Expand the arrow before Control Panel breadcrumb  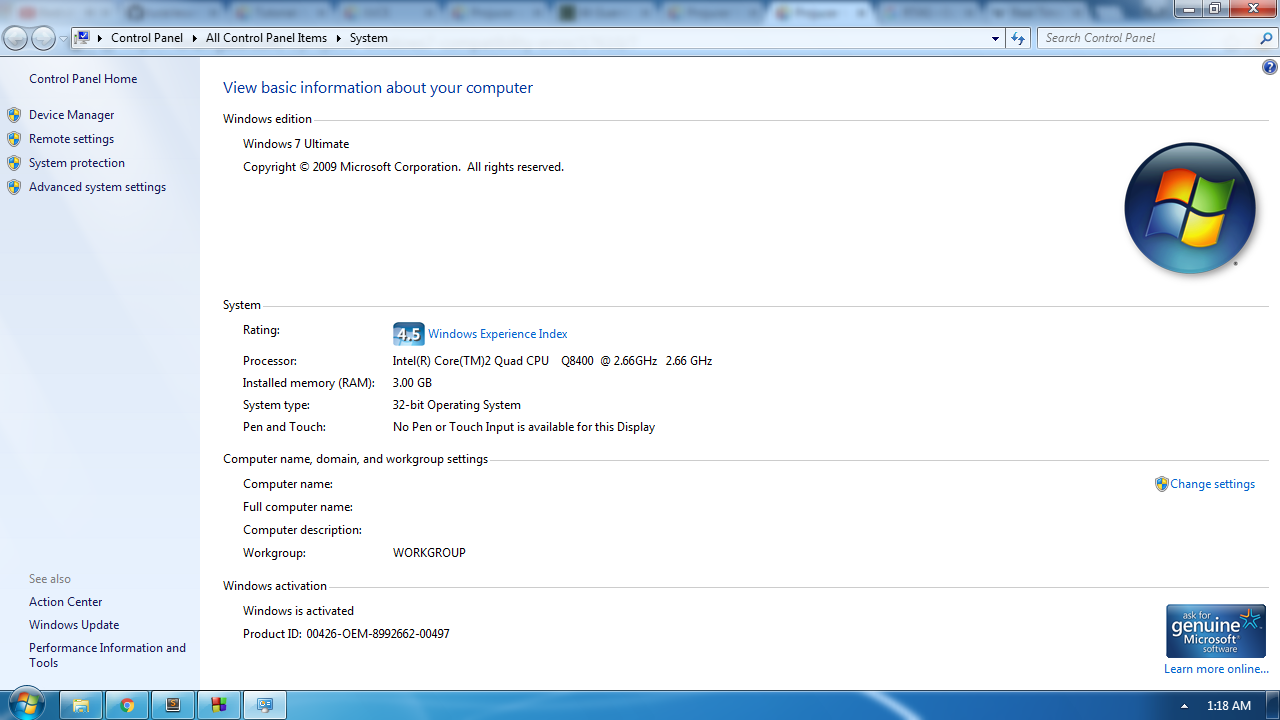[x=100, y=38]
